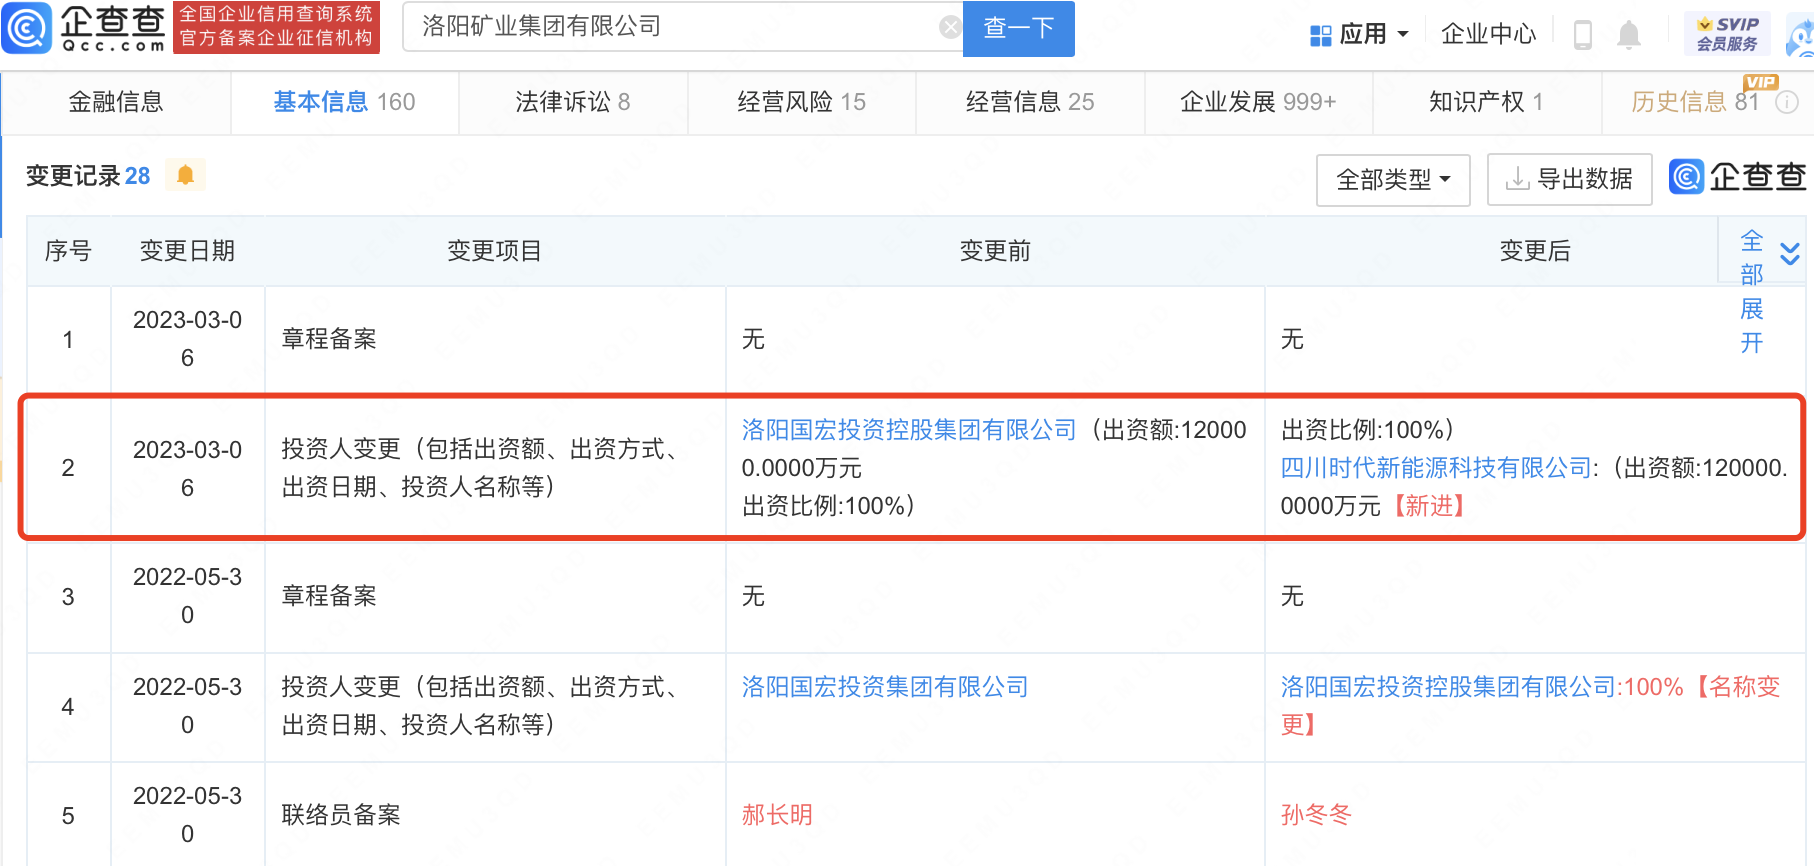Screen dimensions: 1814x866
Task: Open the 洛阳国宏投资控股集团有限公司 link in row 2
Action: point(909,430)
